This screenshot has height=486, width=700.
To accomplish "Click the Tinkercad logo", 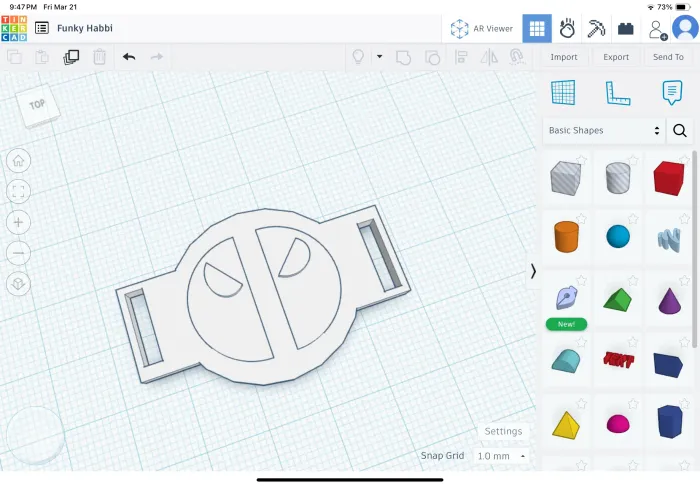I will point(14,28).
